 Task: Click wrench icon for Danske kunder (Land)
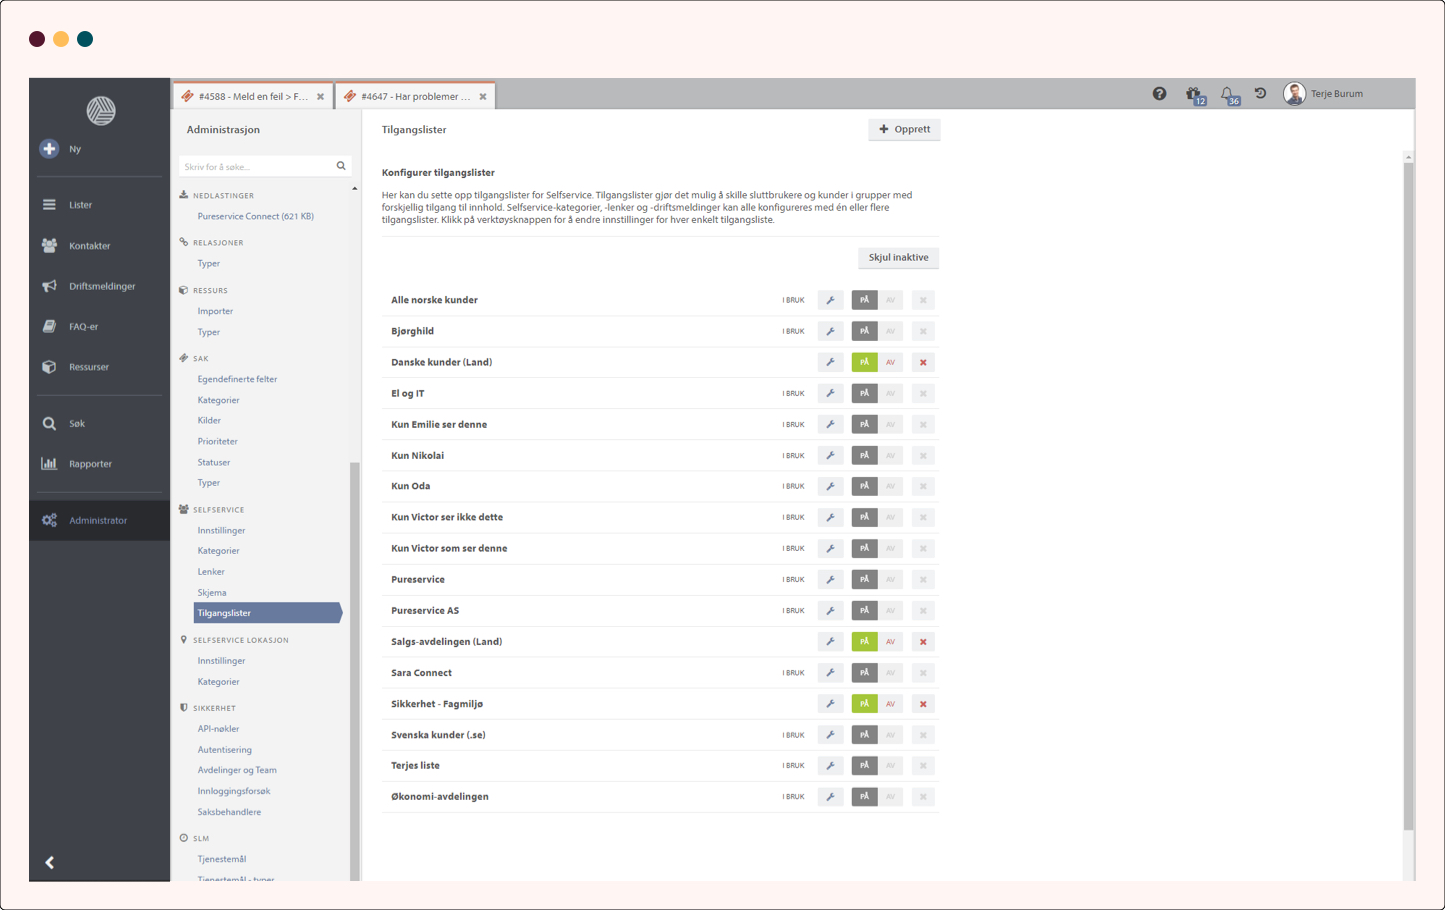coord(830,362)
